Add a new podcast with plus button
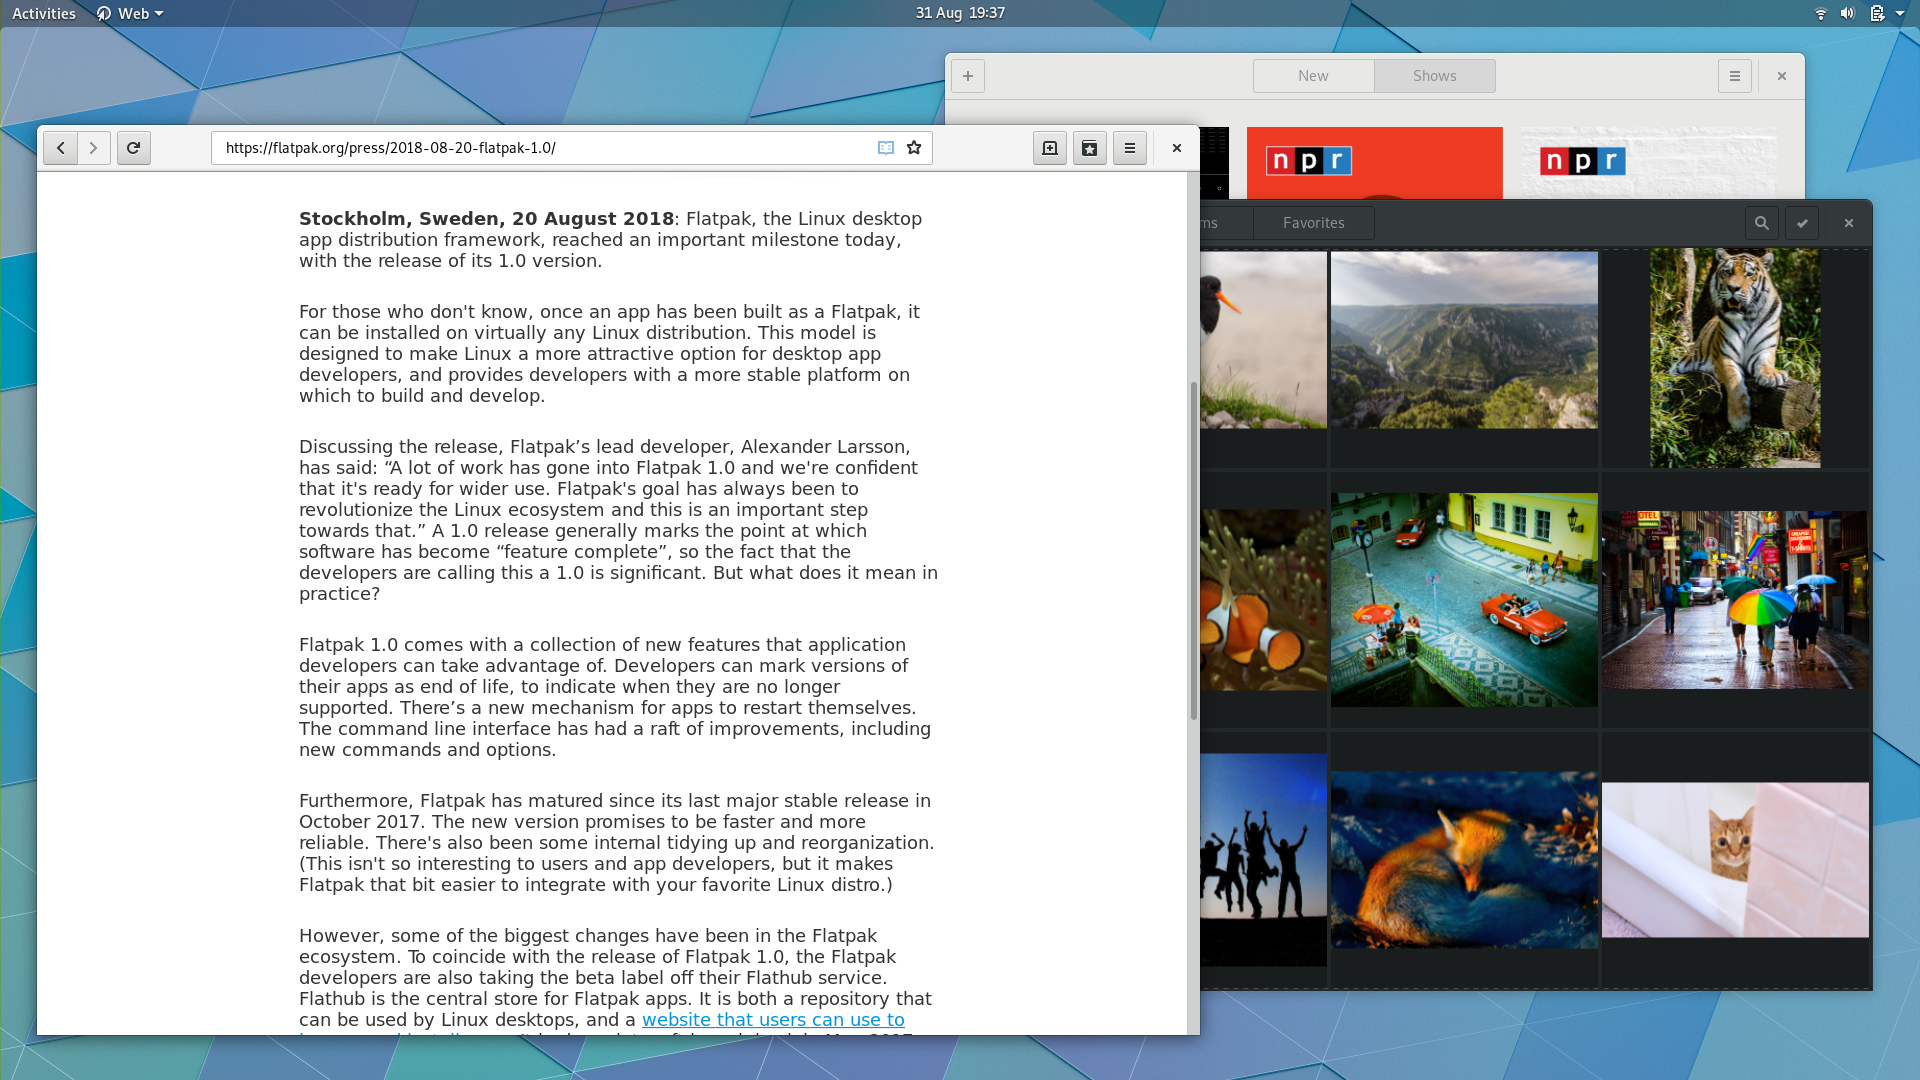This screenshot has height=1080, width=1920. 967,76
